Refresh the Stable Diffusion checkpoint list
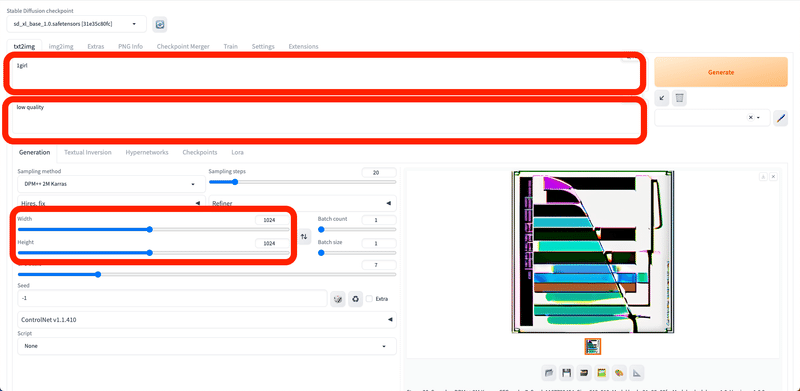The width and height of the screenshot is (800, 391). (160, 24)
